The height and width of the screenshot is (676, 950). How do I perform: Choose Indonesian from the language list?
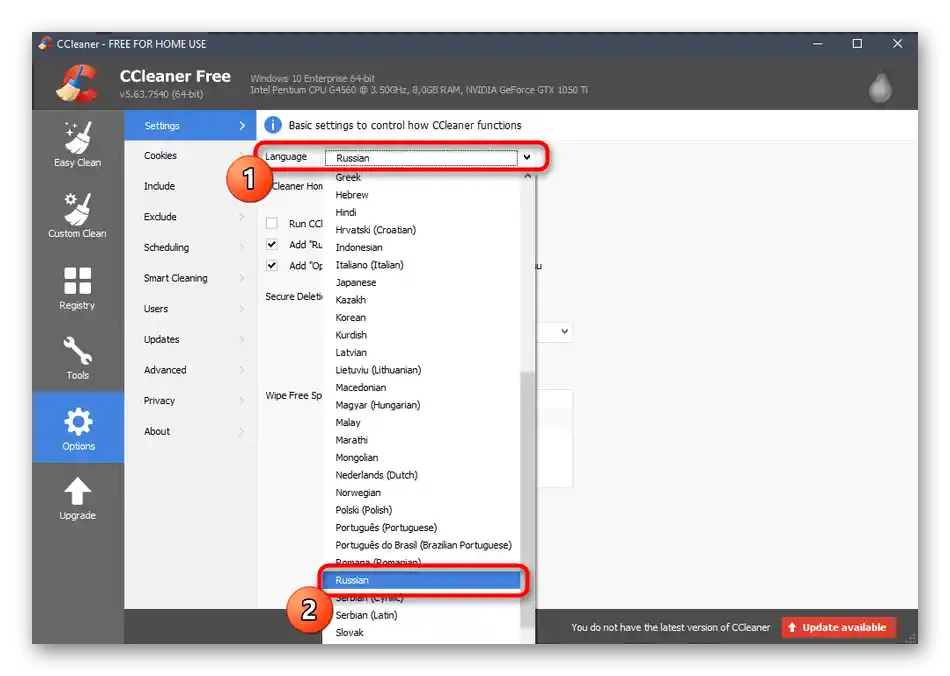(x=421, y=248)
